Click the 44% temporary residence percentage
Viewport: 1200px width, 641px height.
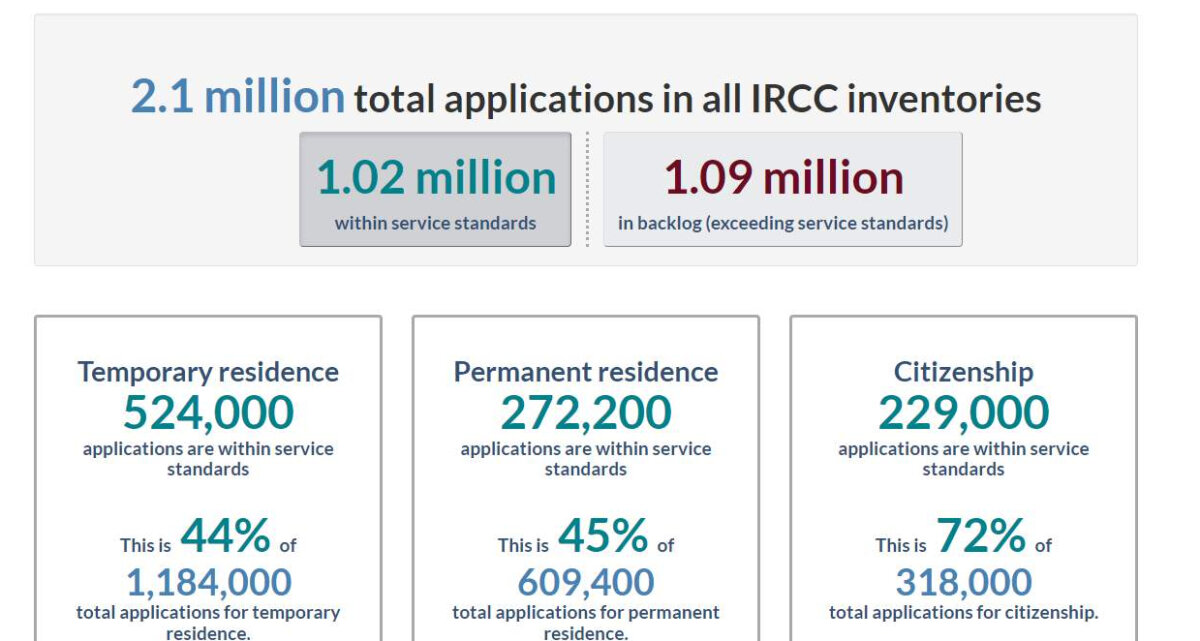[x=225, y=536]
